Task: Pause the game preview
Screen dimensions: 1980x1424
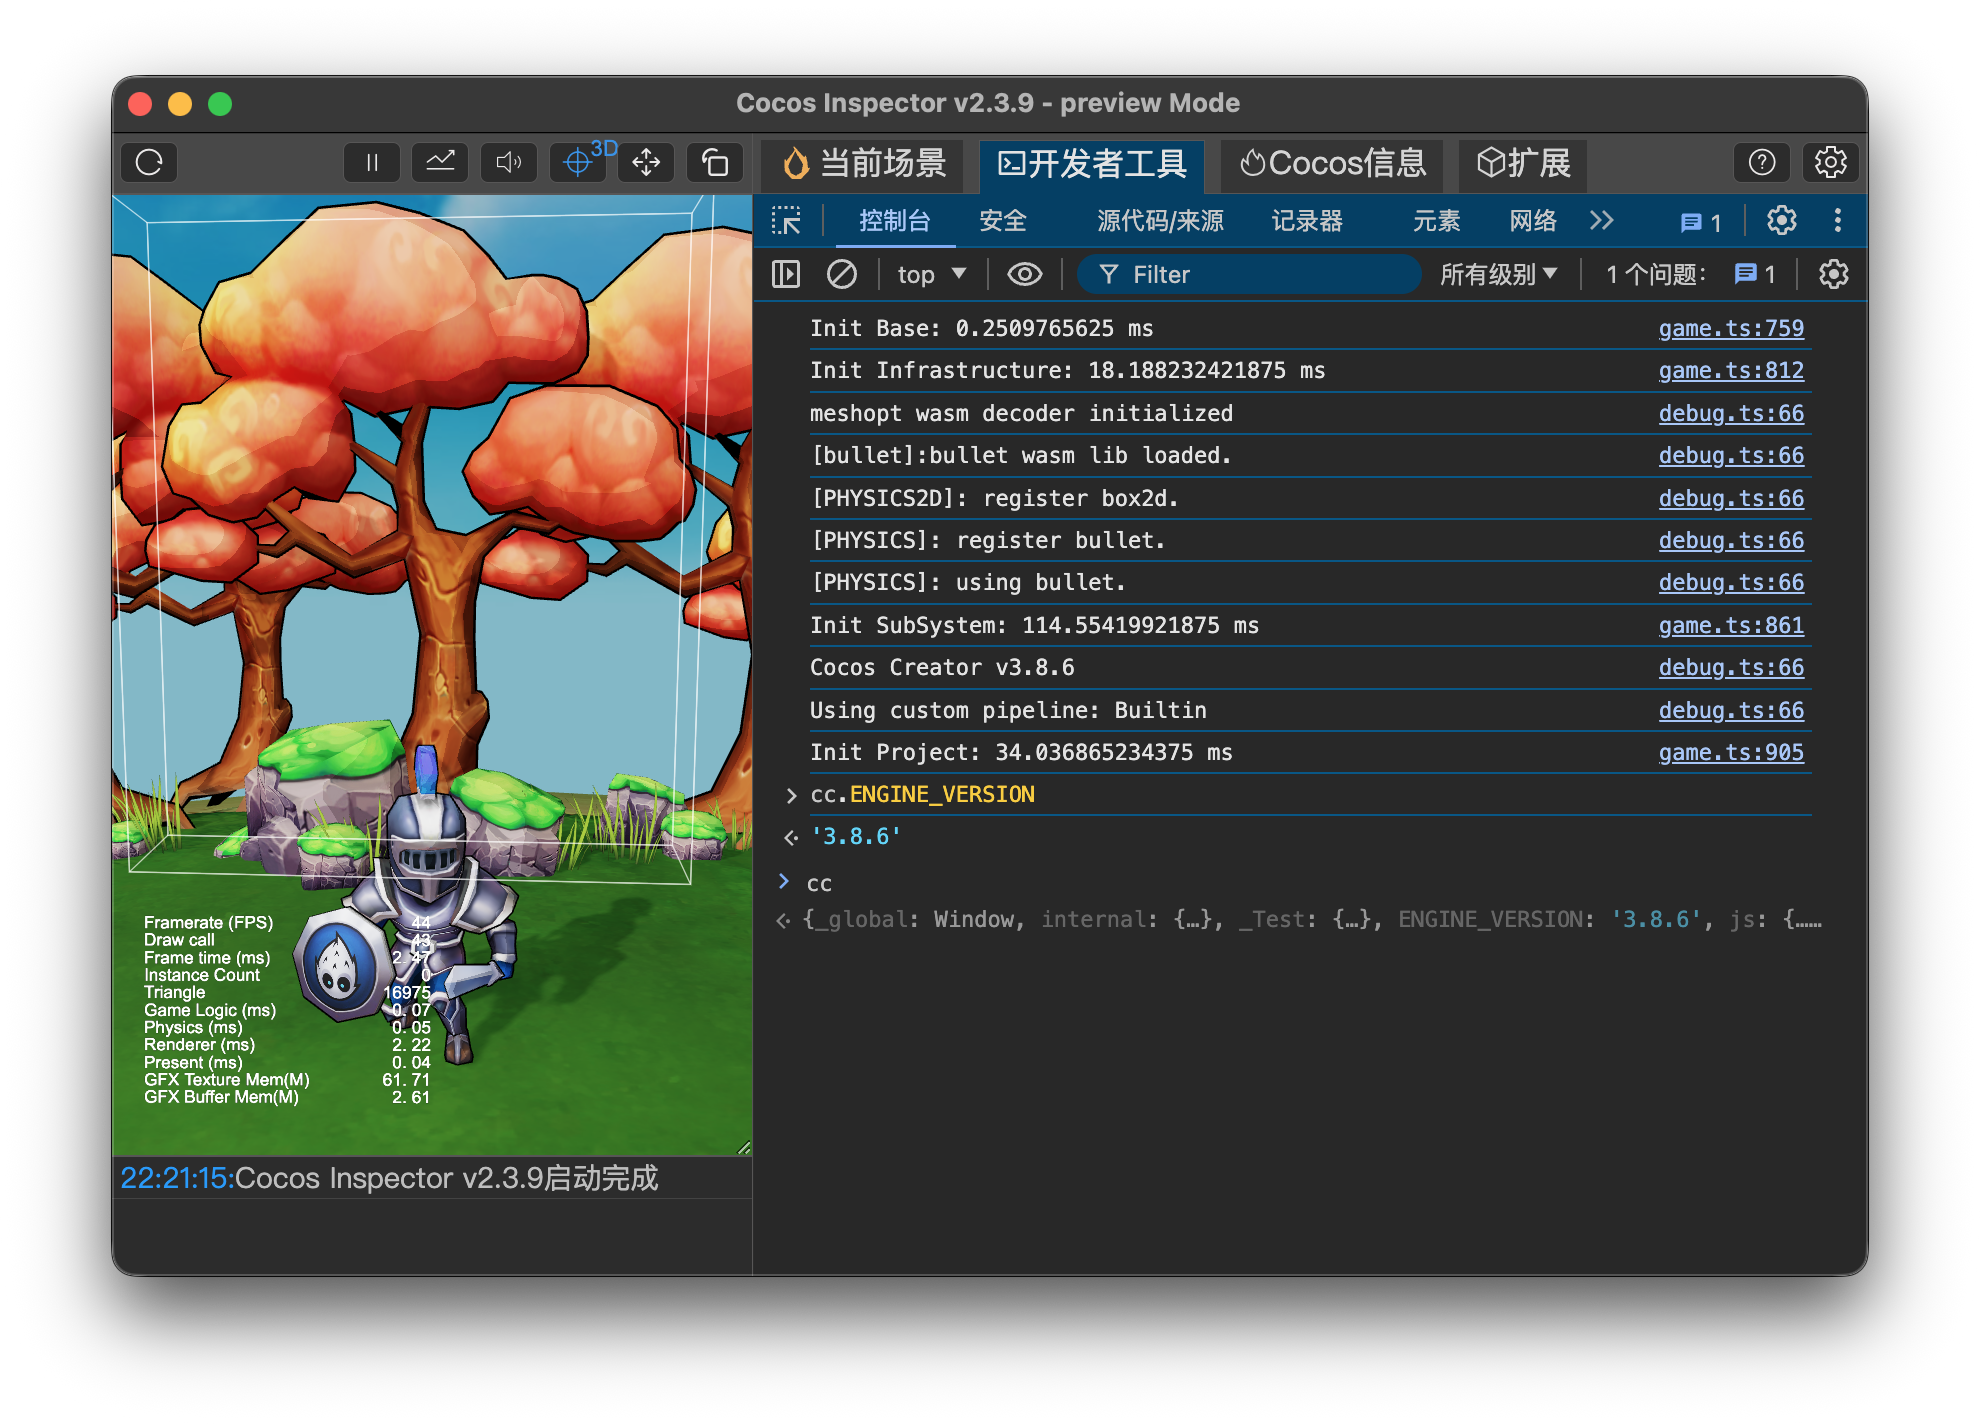Action: click(372, 162)
